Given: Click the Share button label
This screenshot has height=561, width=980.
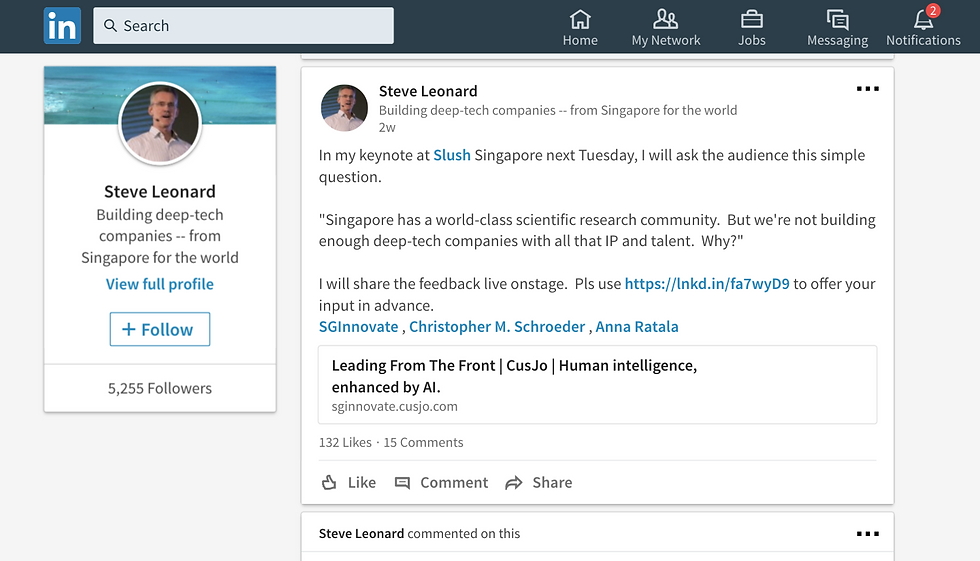Looking at the screenshot, I should point(552,482).
